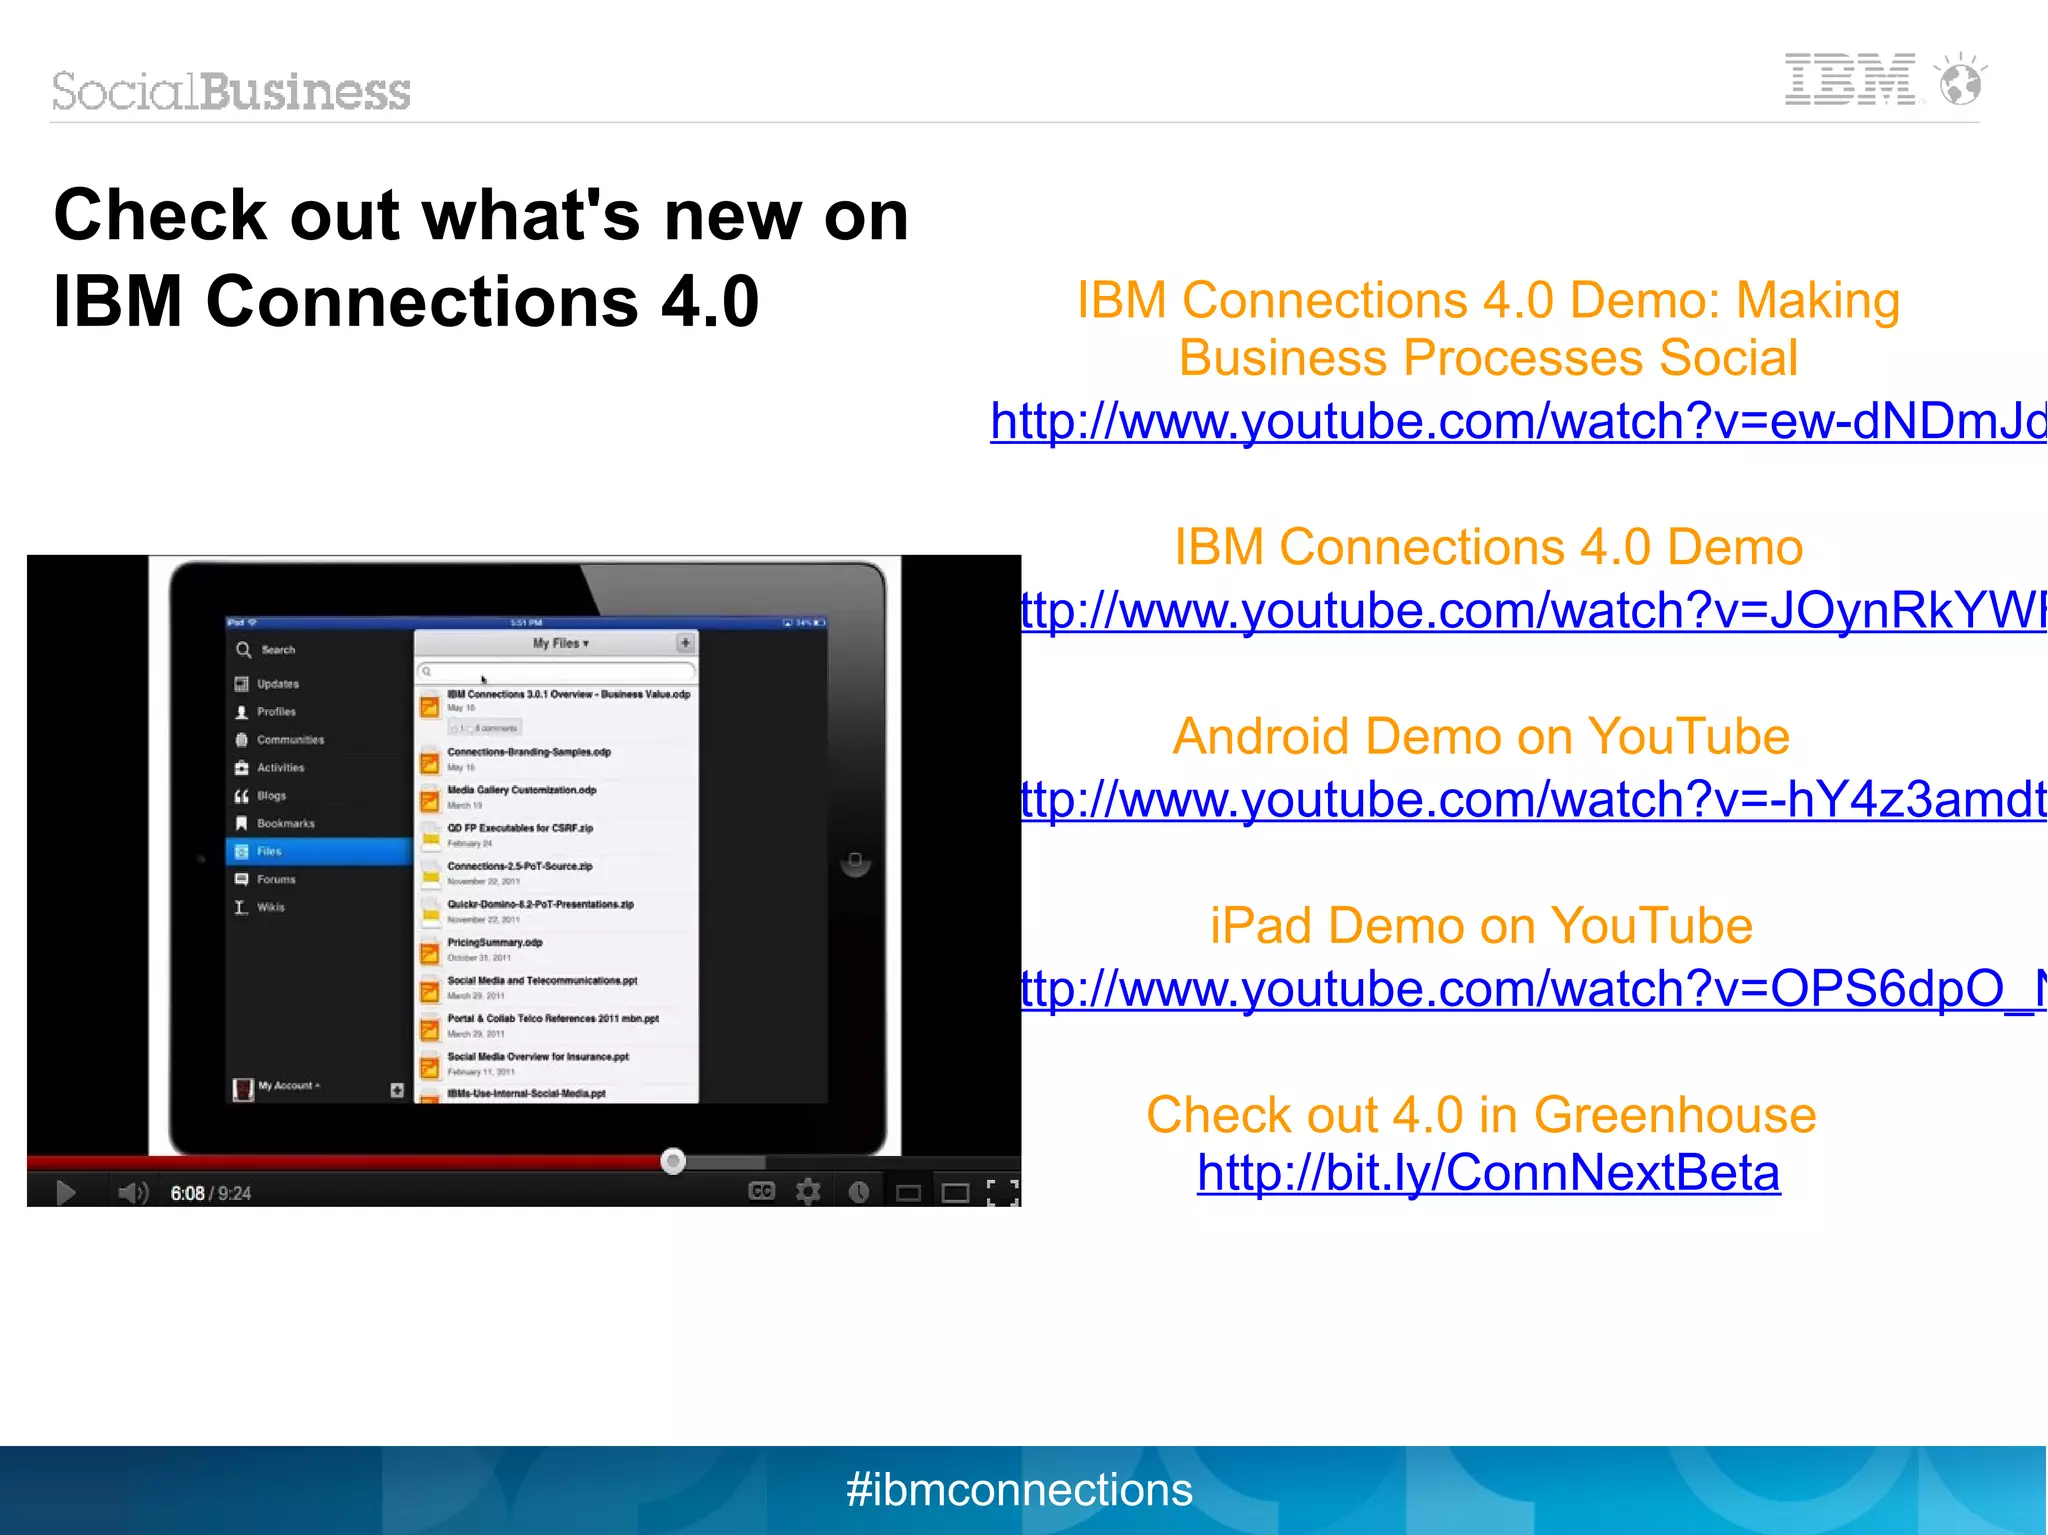Open Quickr-Domino-8.2-PoT-Presentations.zip file

556,912
